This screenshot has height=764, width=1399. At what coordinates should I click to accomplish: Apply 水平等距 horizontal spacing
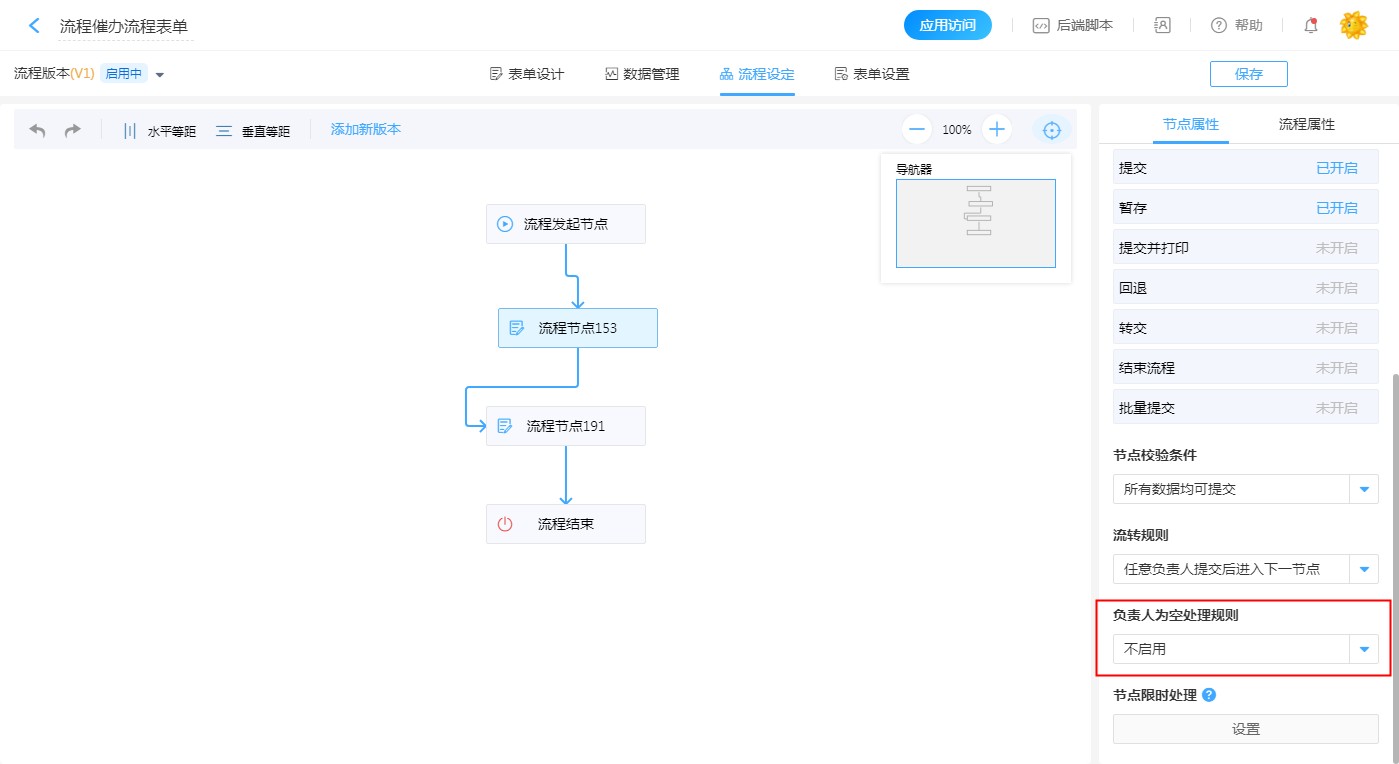pos(159,131)
